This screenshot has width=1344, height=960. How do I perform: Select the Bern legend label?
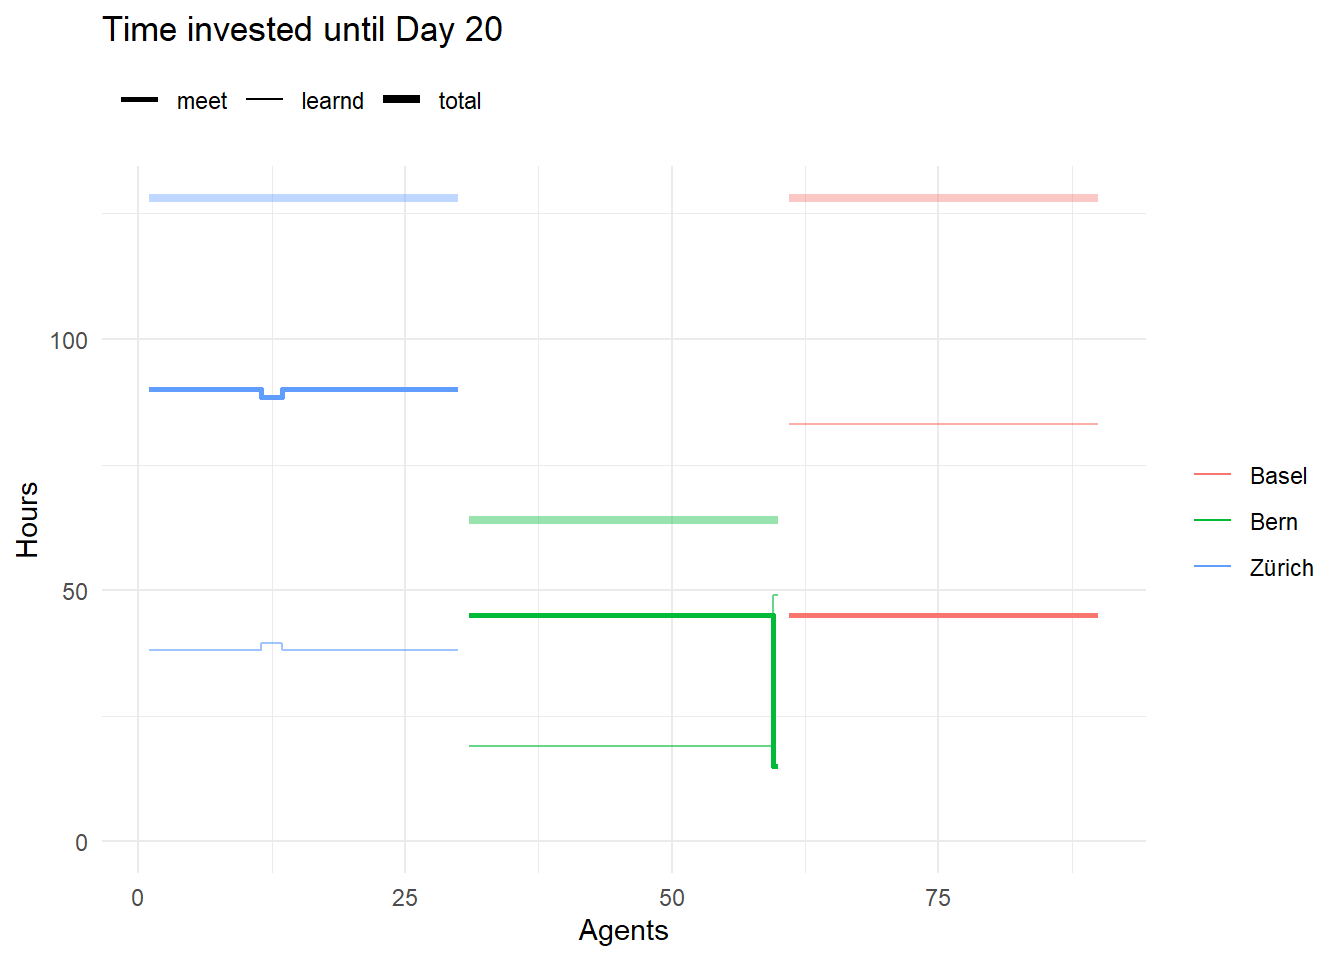coord(1273,522)
